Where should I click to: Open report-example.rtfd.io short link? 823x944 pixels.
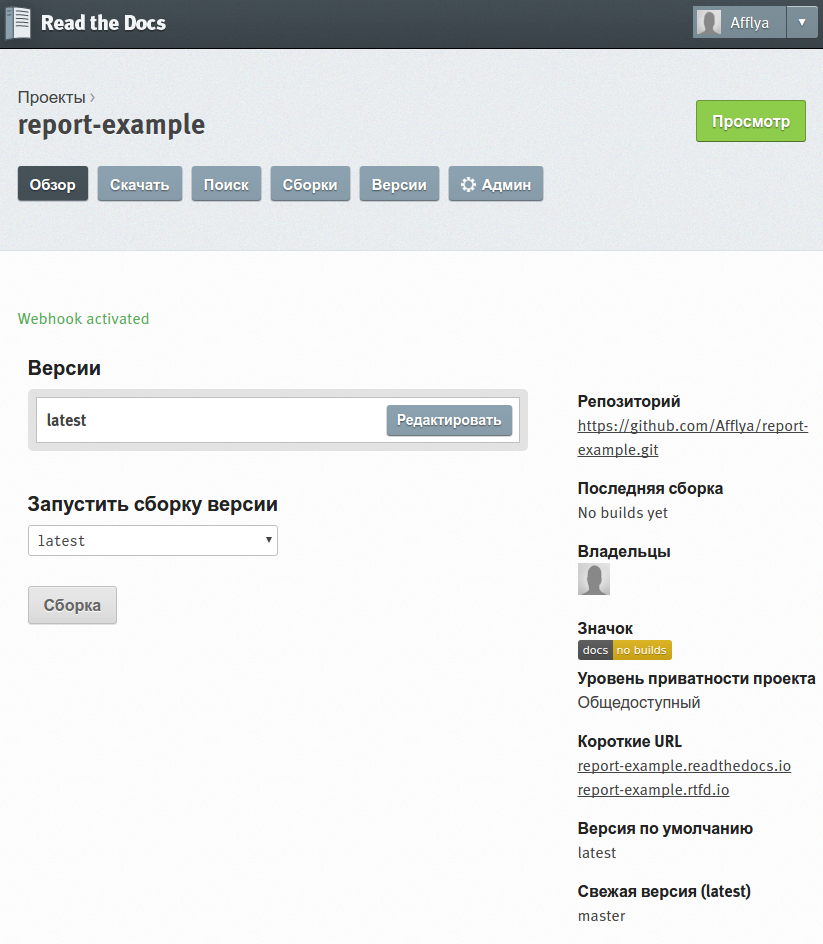(653, 790)
